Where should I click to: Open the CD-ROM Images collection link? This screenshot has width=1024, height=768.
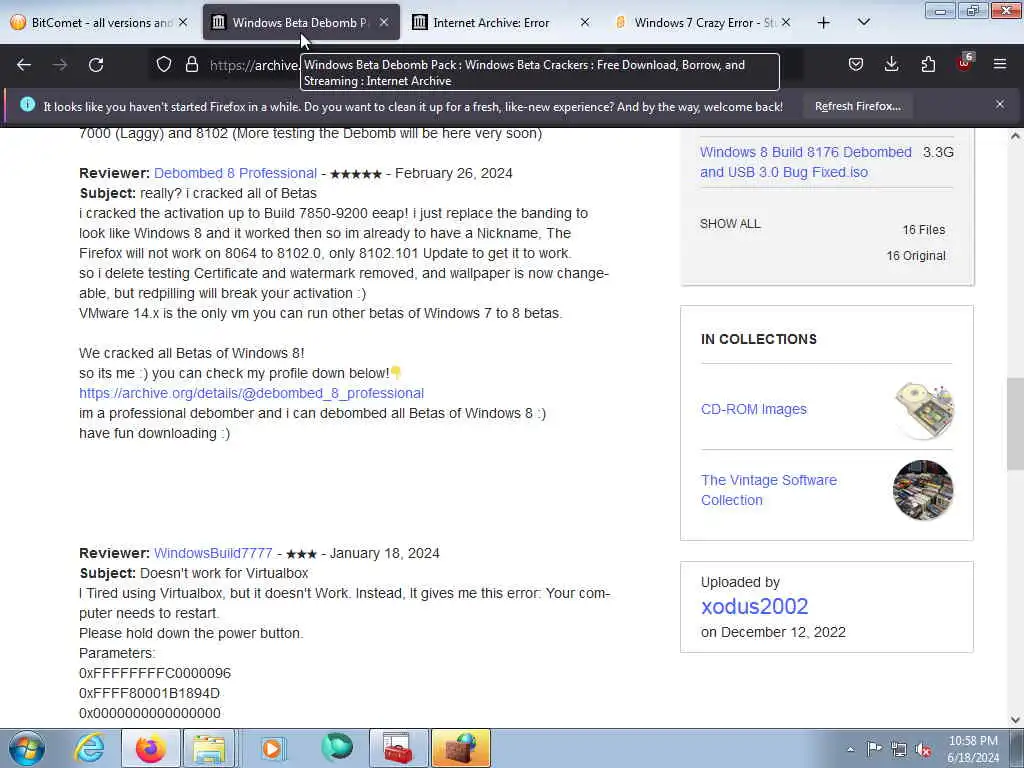pos(754,409)
